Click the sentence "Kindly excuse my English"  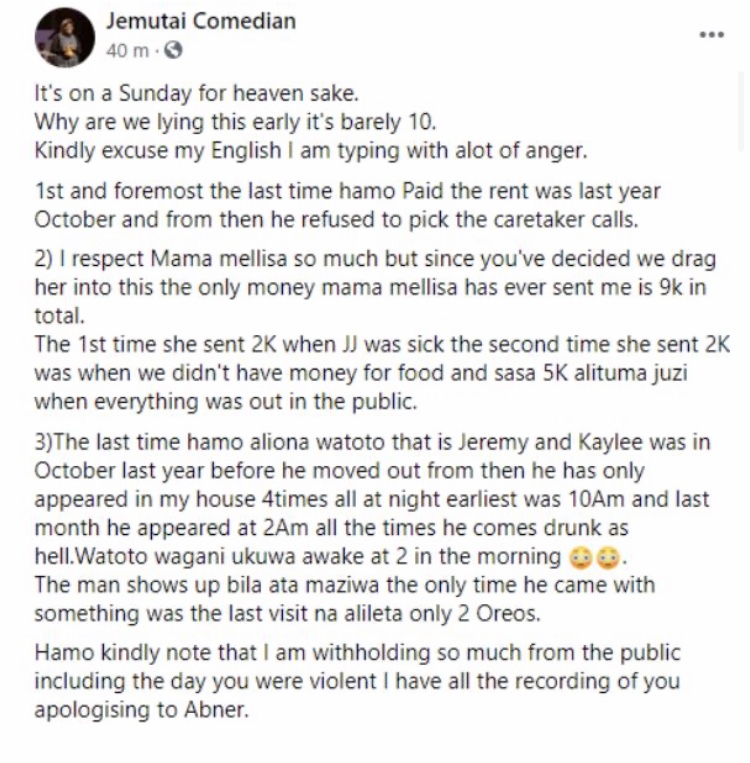[311, 151]
